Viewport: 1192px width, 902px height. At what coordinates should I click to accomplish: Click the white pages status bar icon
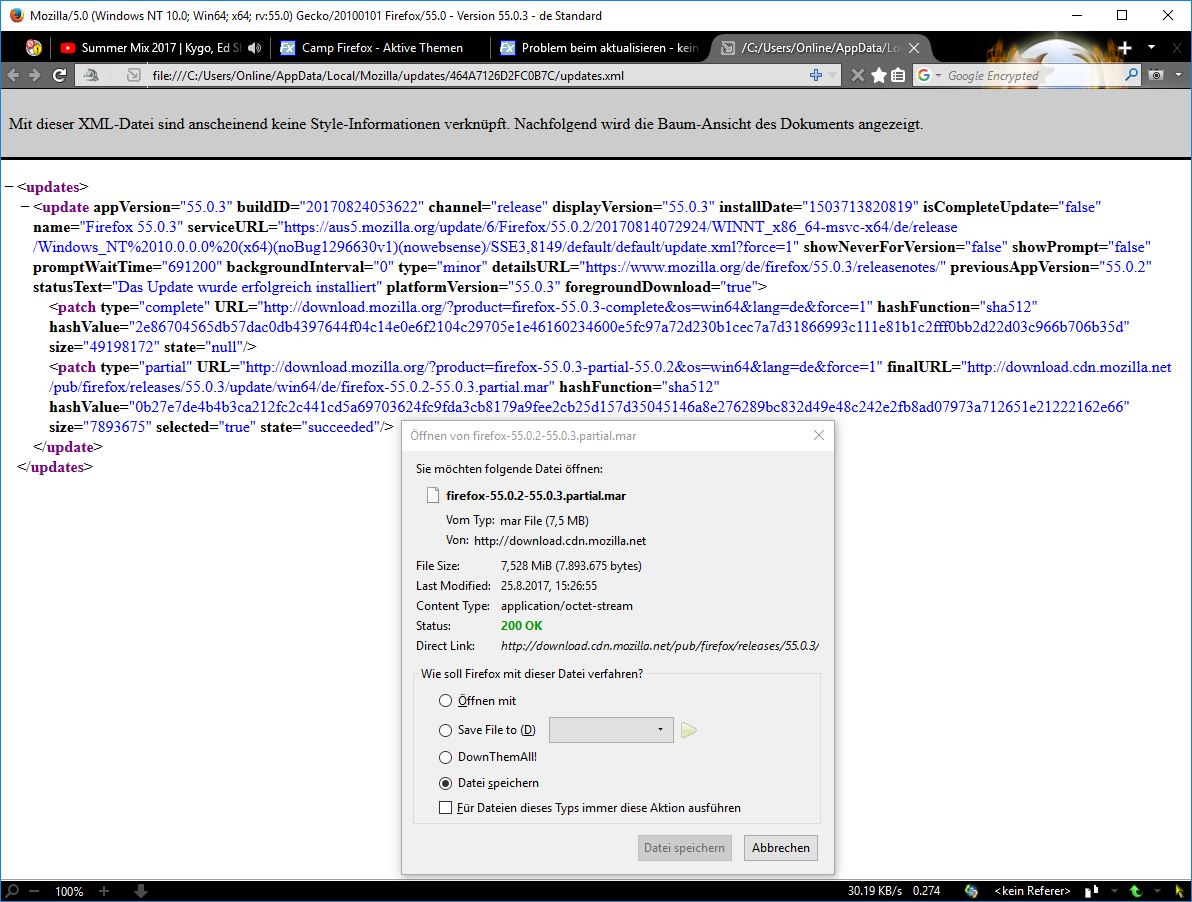(x=1091, y=891)
